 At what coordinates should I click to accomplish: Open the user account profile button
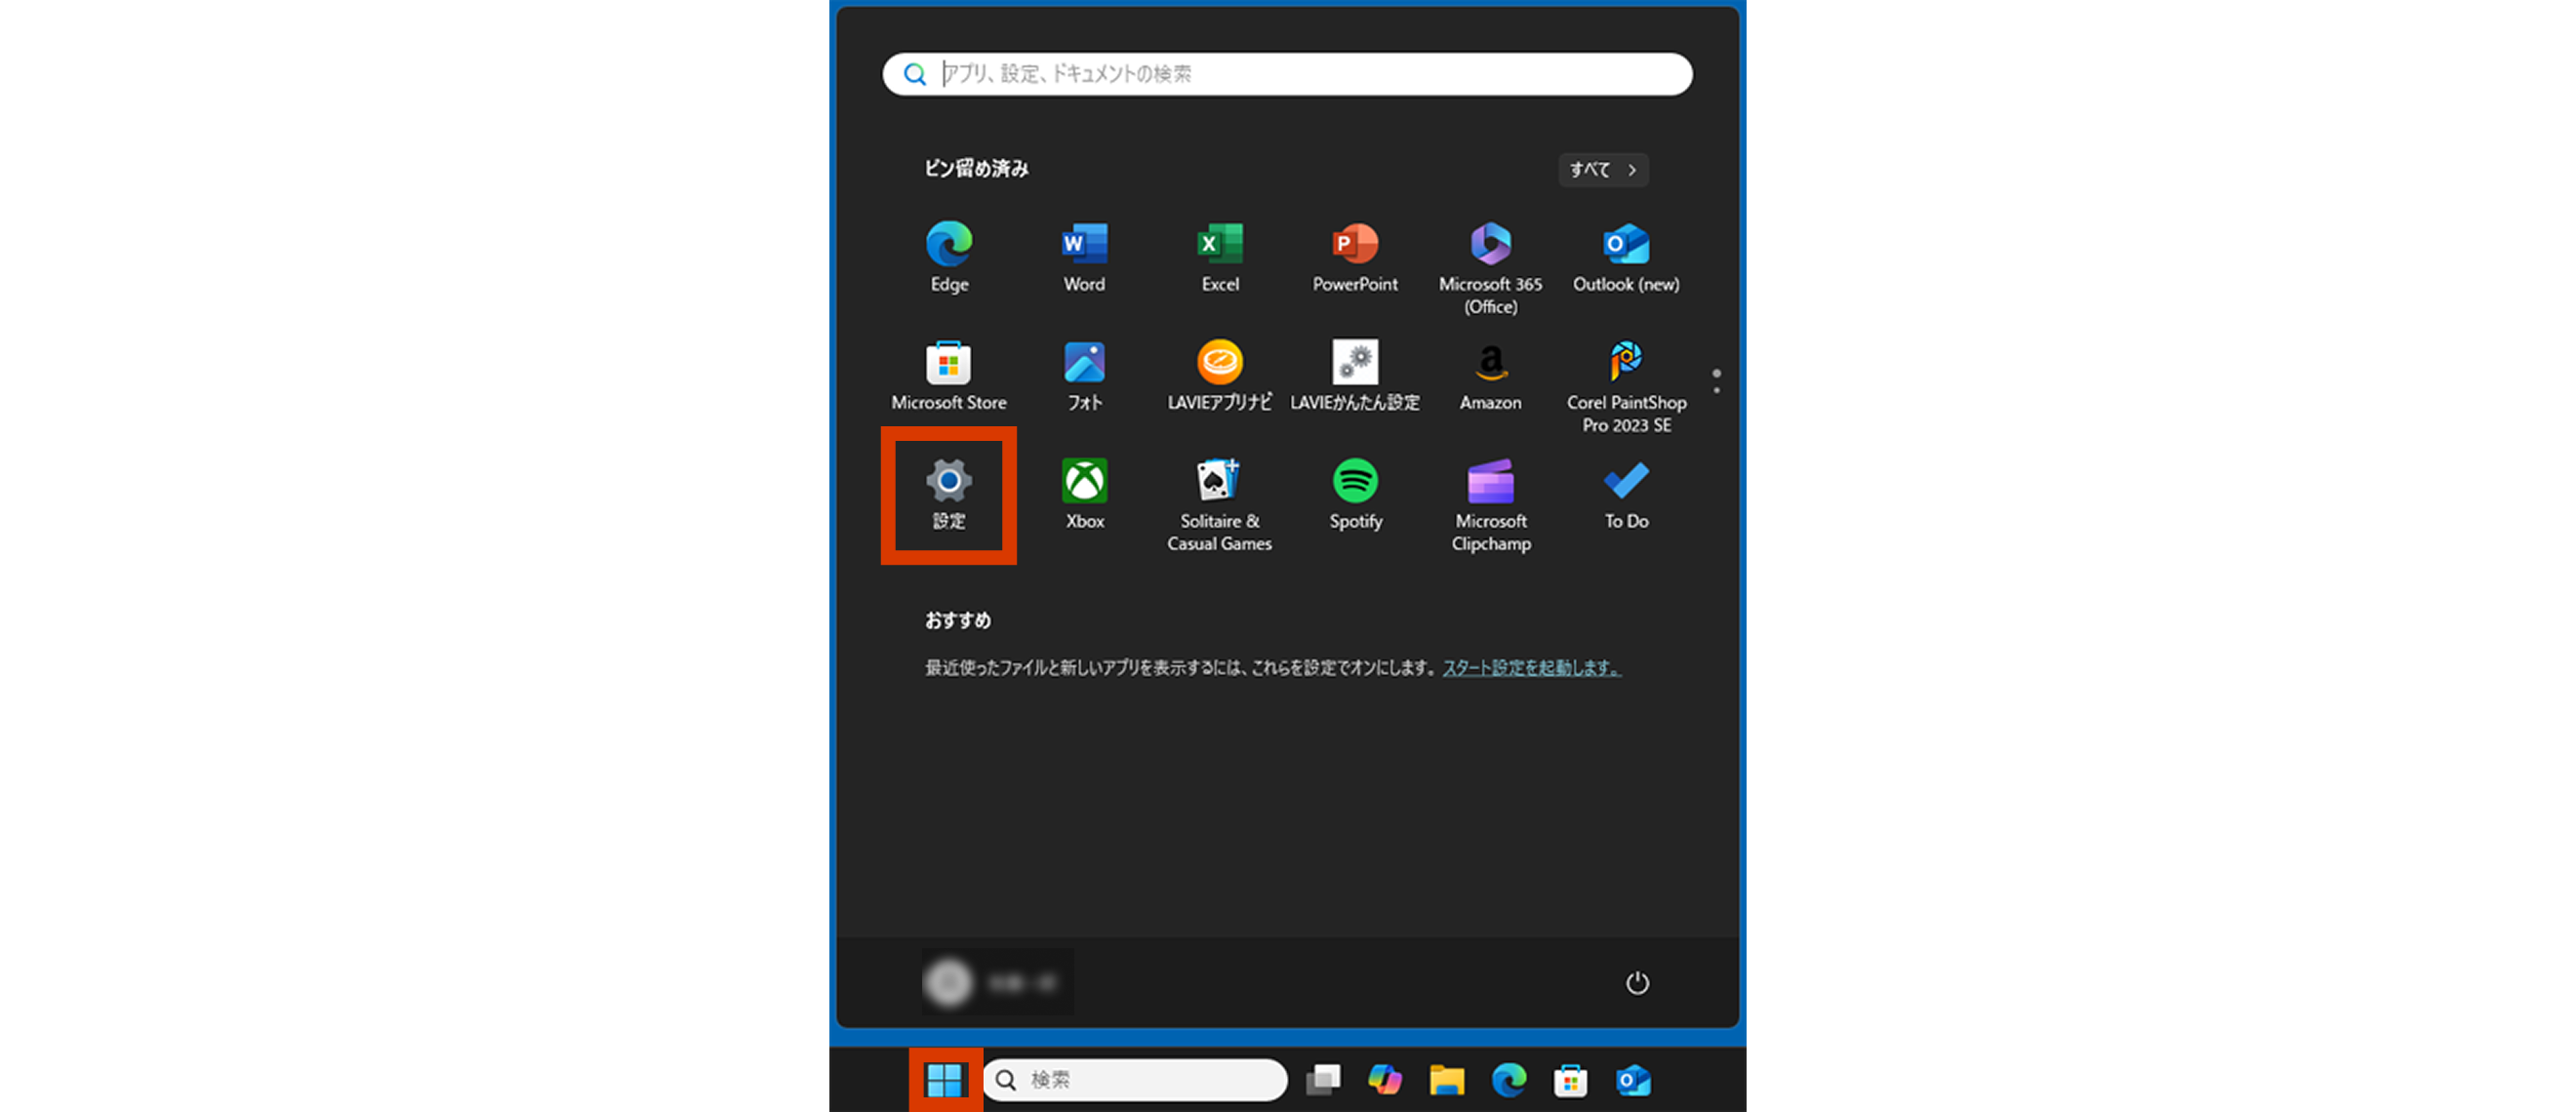pos(997,983)
